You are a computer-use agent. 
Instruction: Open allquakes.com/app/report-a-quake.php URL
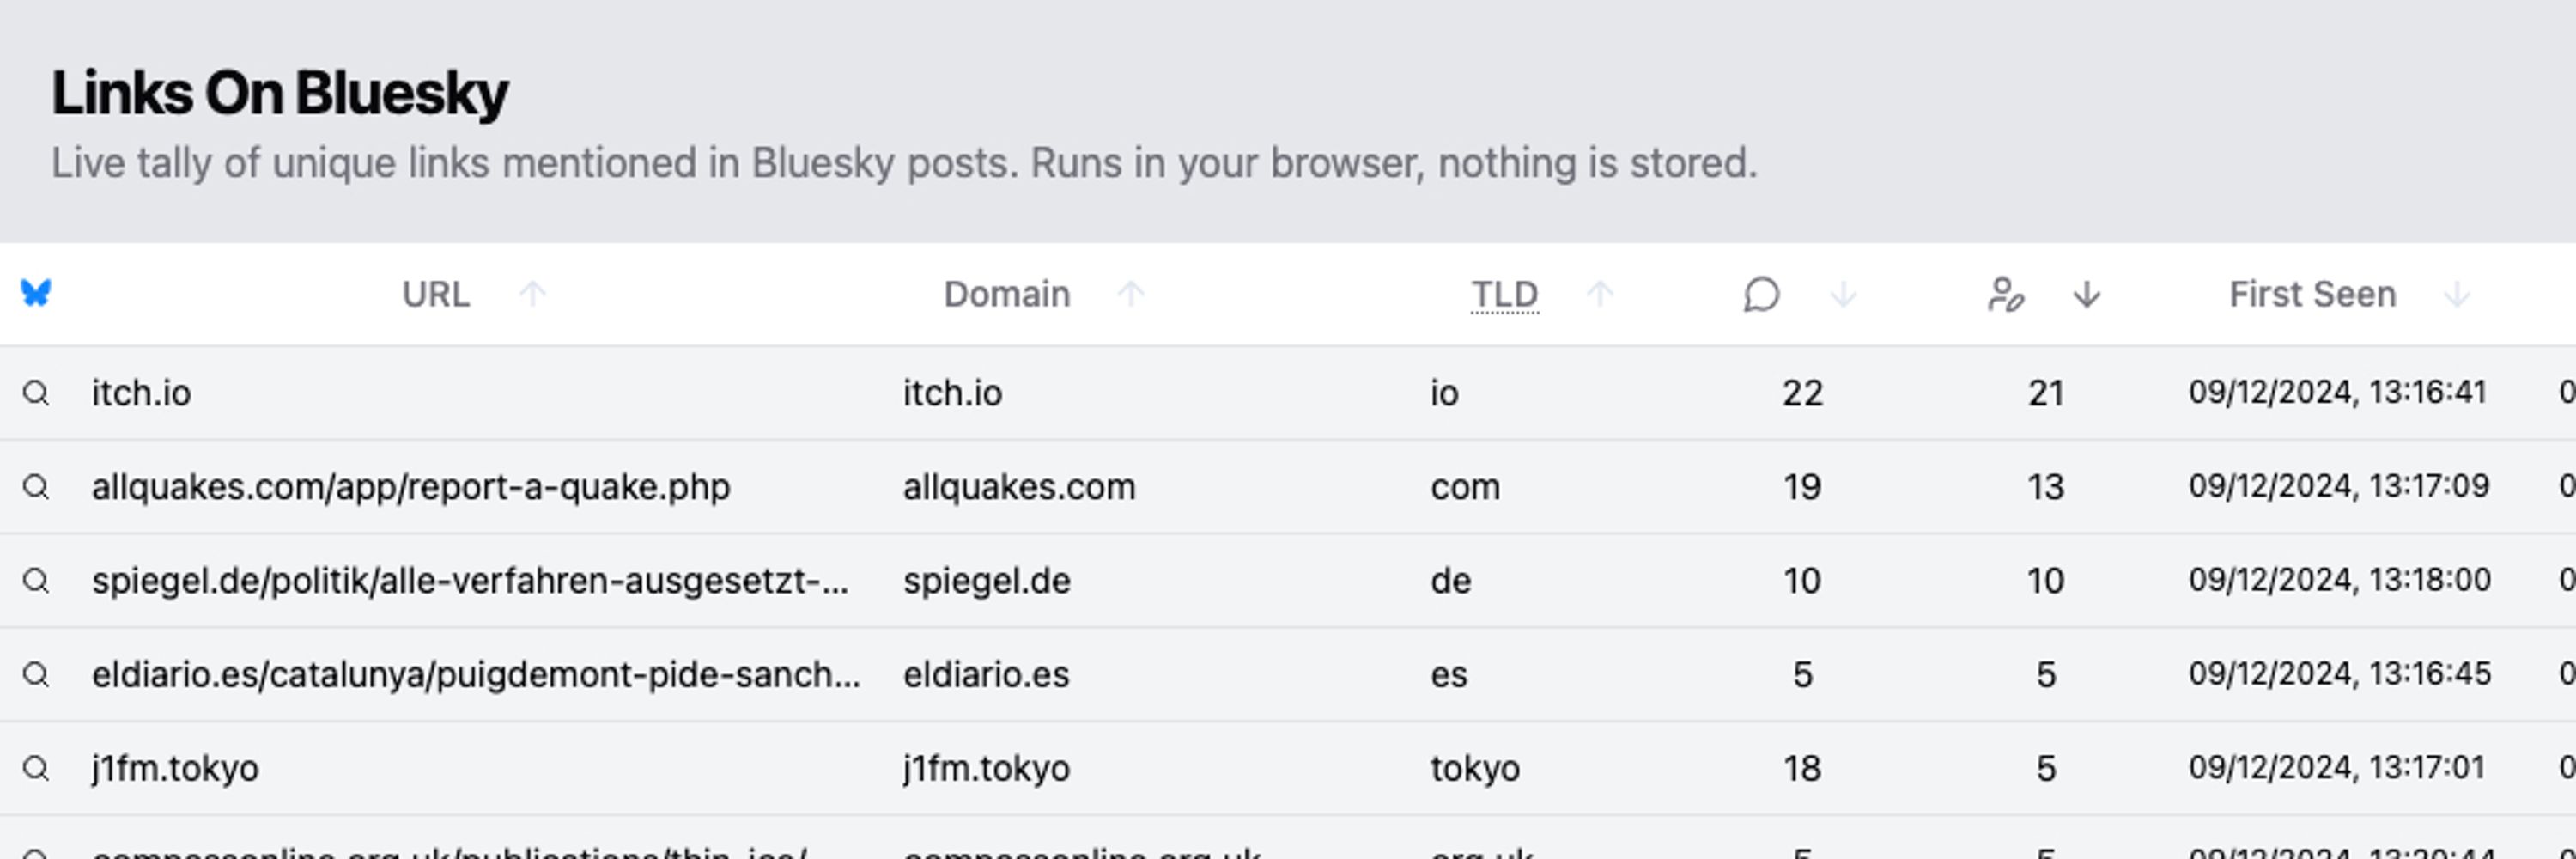pos(411,487)
